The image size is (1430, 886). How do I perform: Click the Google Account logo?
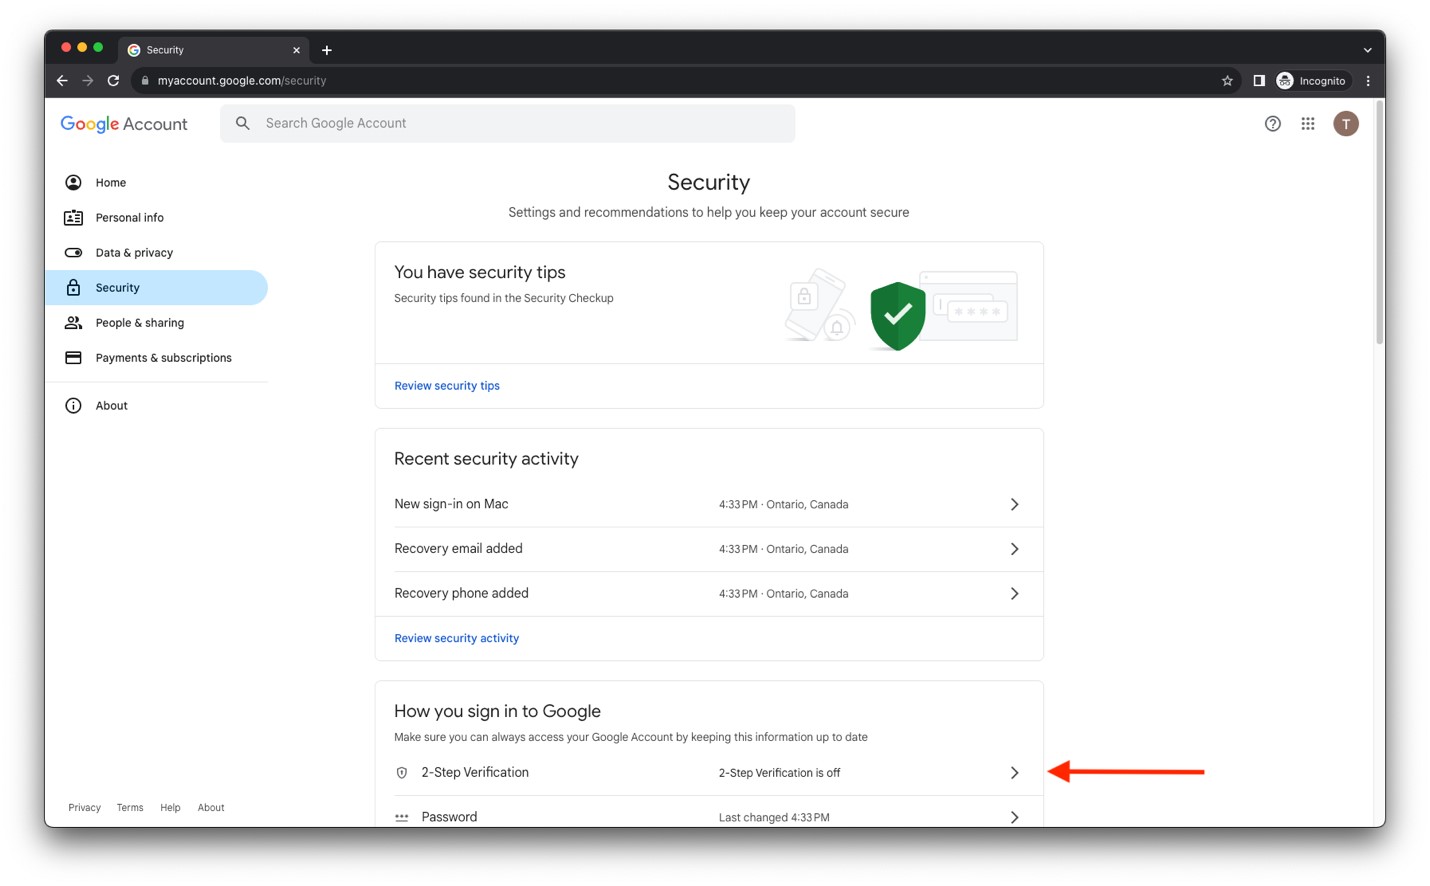[124, 124]
